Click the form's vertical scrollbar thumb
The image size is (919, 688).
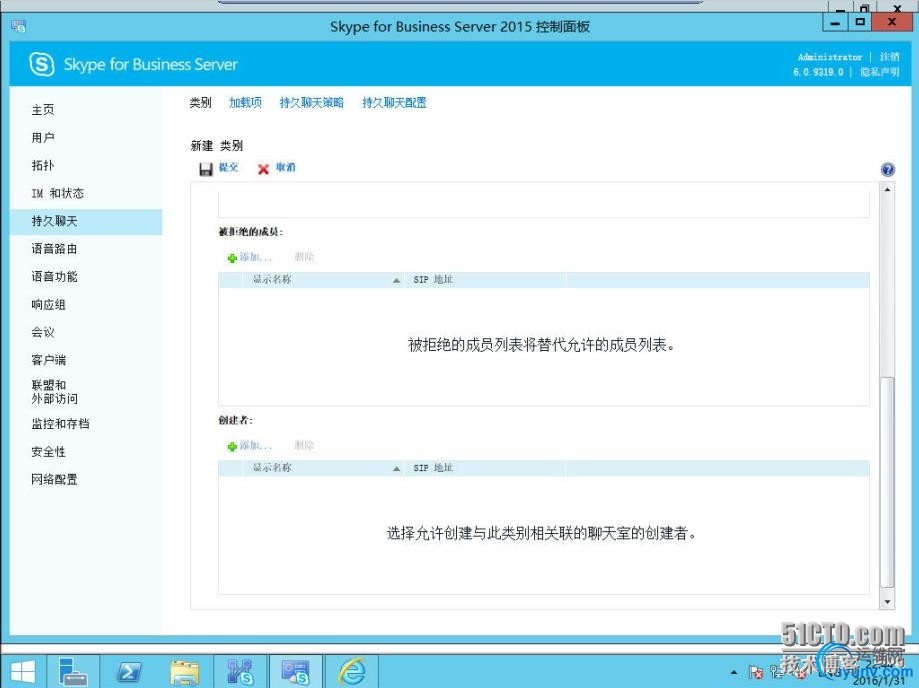click(x=887, y=481)
